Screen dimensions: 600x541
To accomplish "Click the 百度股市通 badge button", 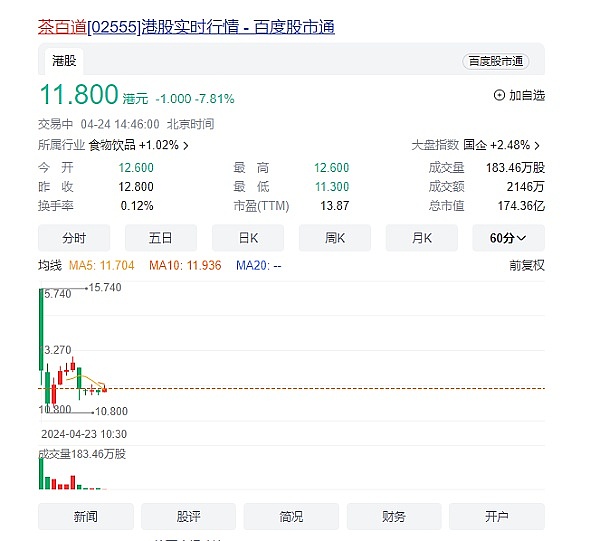I will point(496,61).
